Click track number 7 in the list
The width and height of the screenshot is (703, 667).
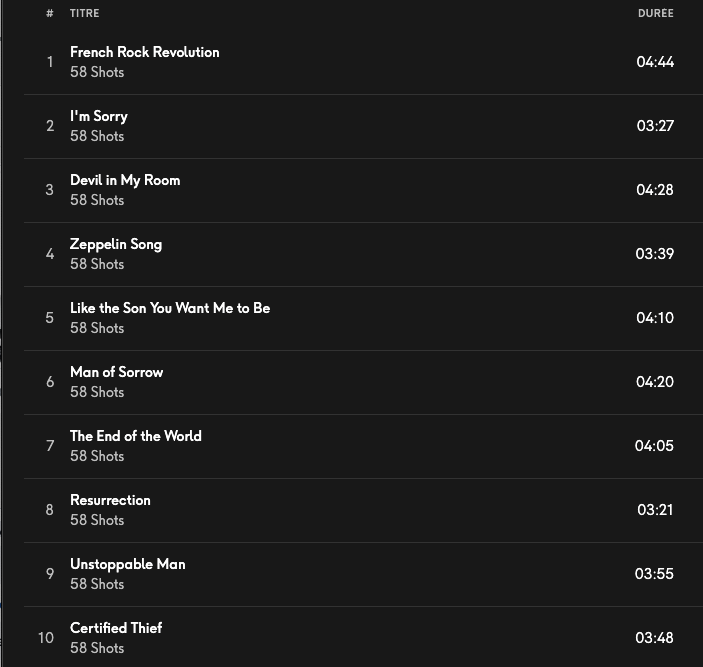[49, 446]
